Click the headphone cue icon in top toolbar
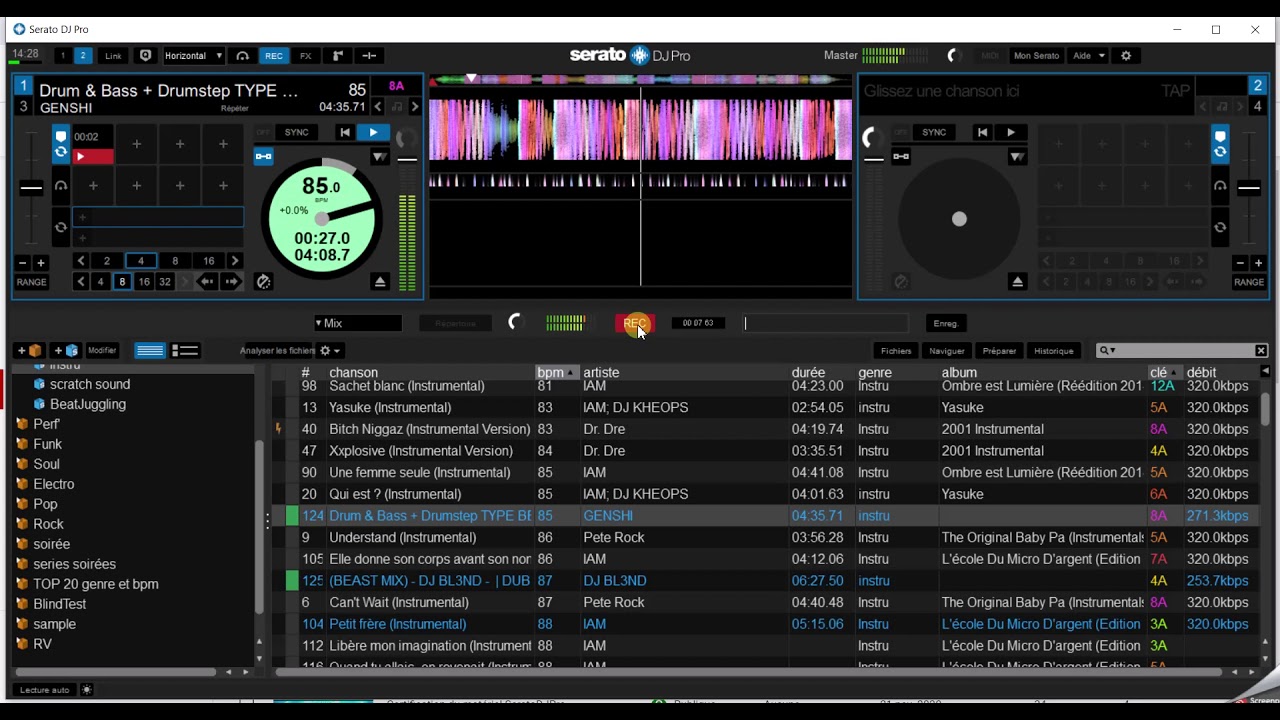Viewport: 1280px width, 720px height. [x=242, y=56]
